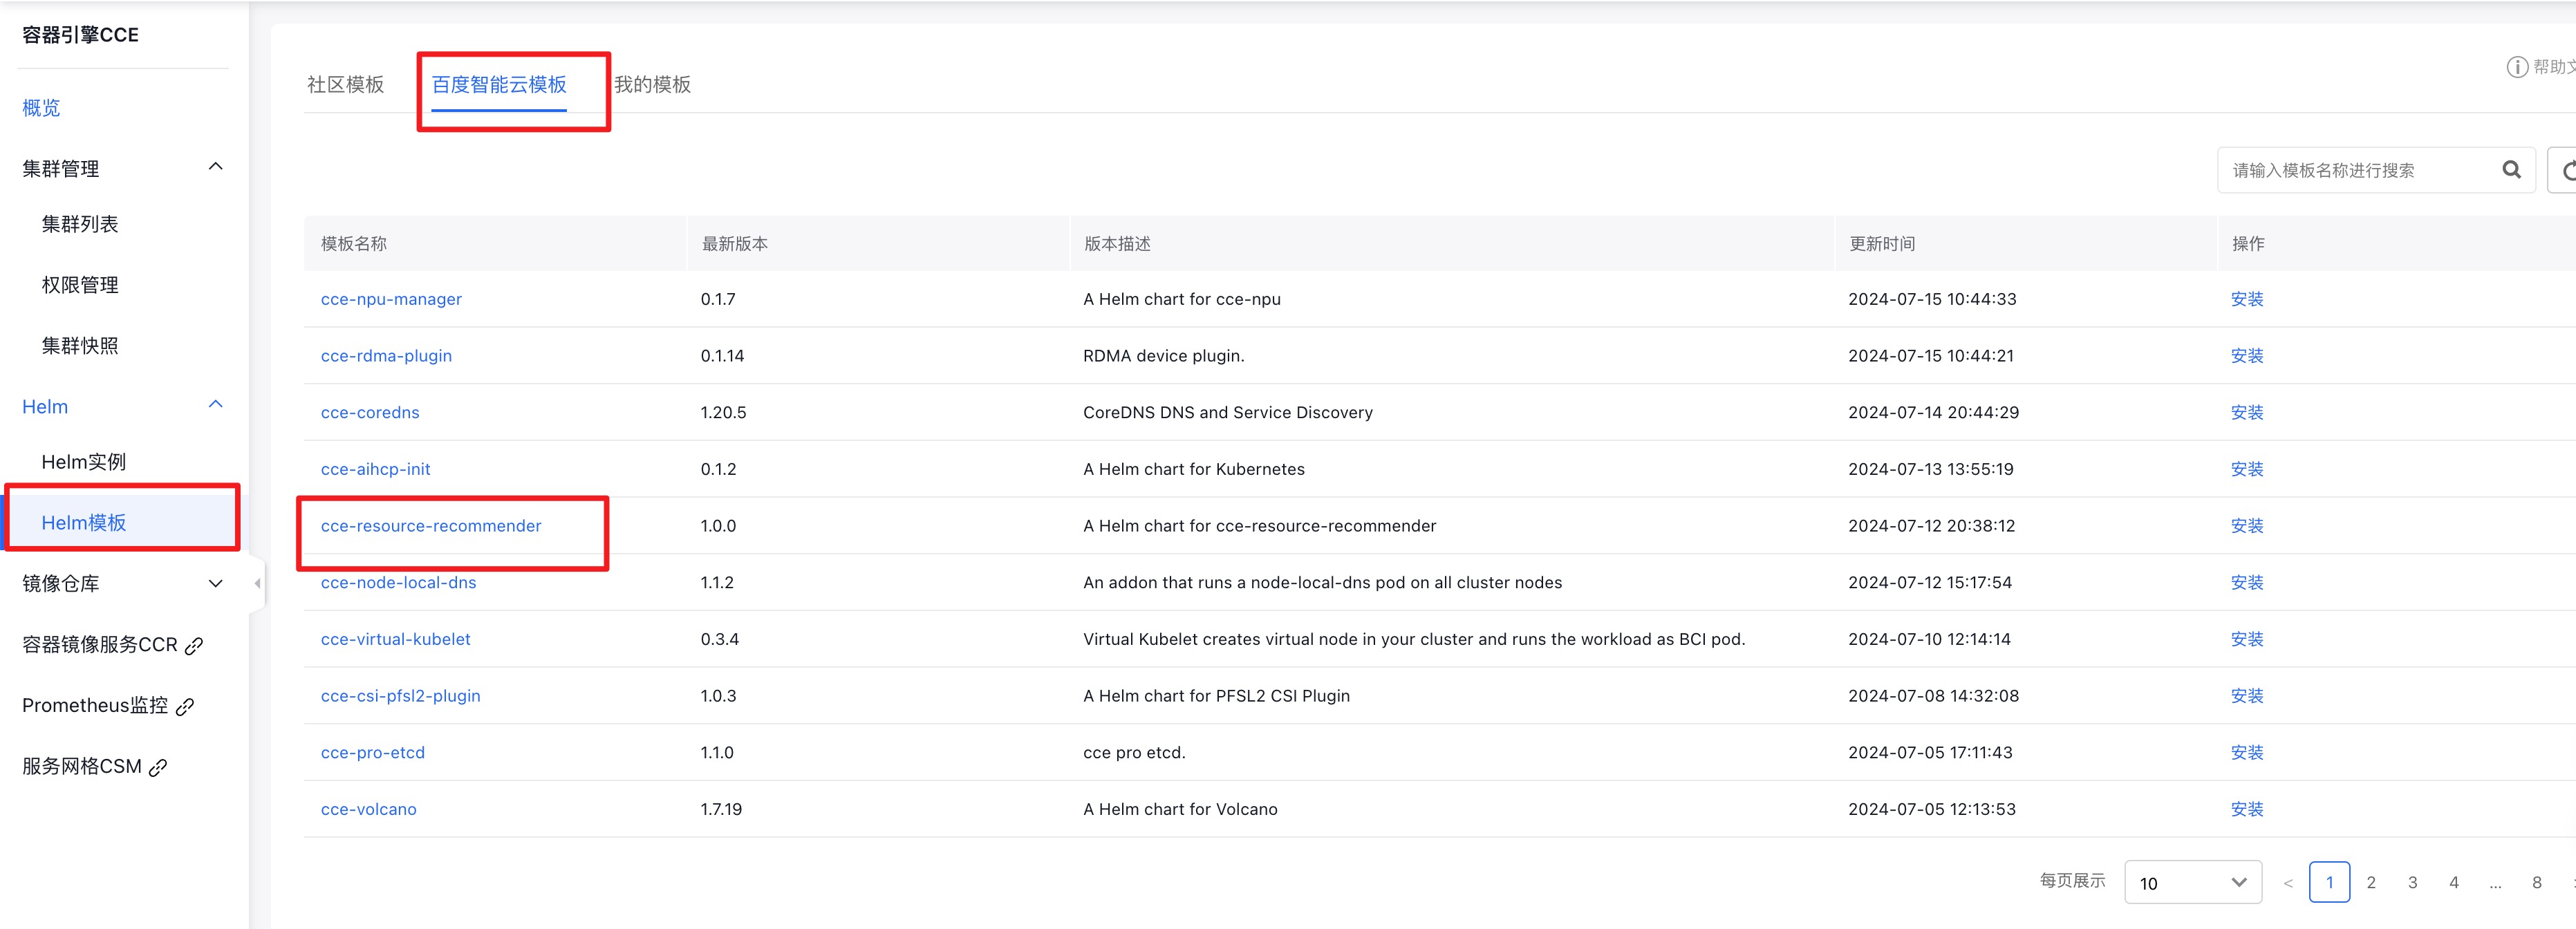The image size is (2576, 929).
Task: Click the 更新时间 column header
Action: (x=1881, y=244)
